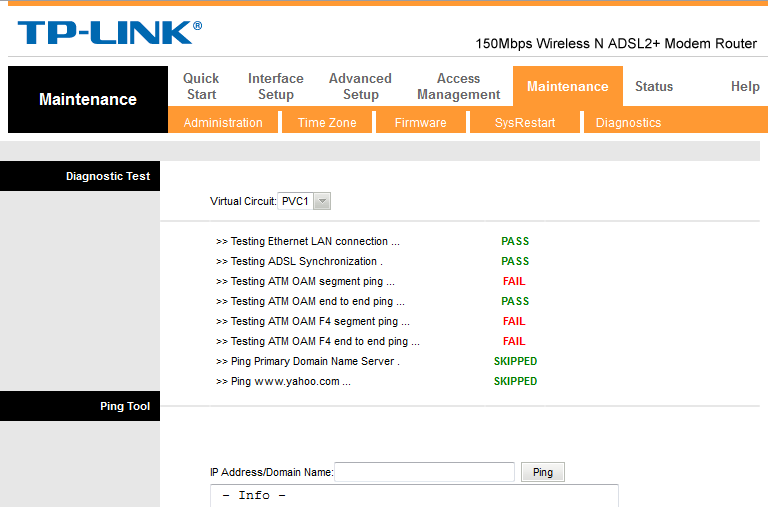Switch to the Access Management tab

pos(458,86)
